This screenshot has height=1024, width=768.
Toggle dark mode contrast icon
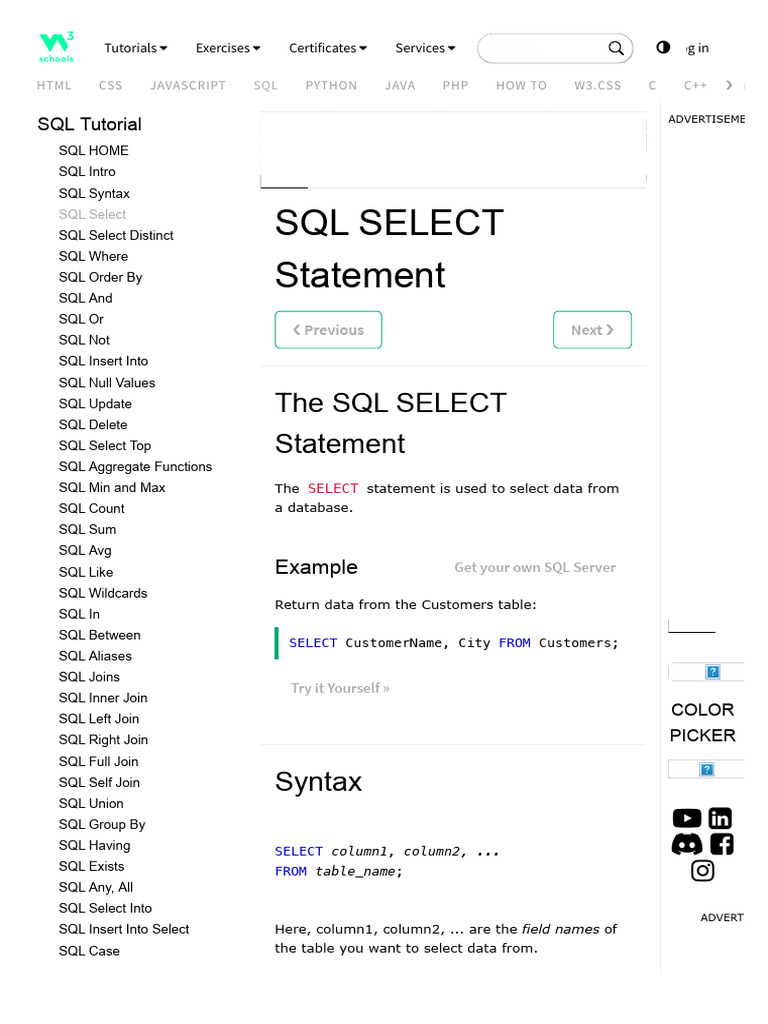tap(663, 48)
